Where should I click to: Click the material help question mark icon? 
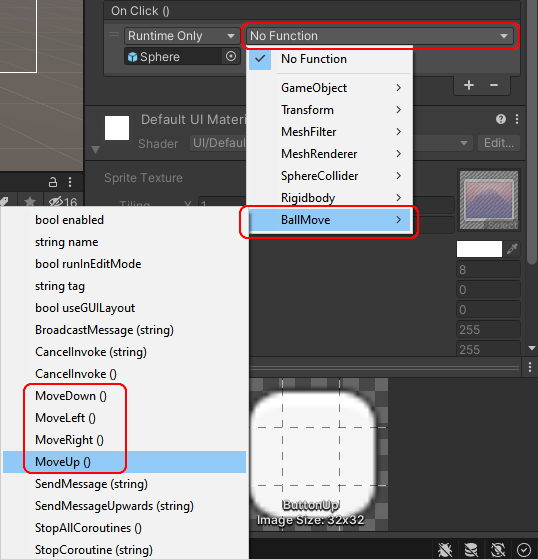click(x=501, y=119)
